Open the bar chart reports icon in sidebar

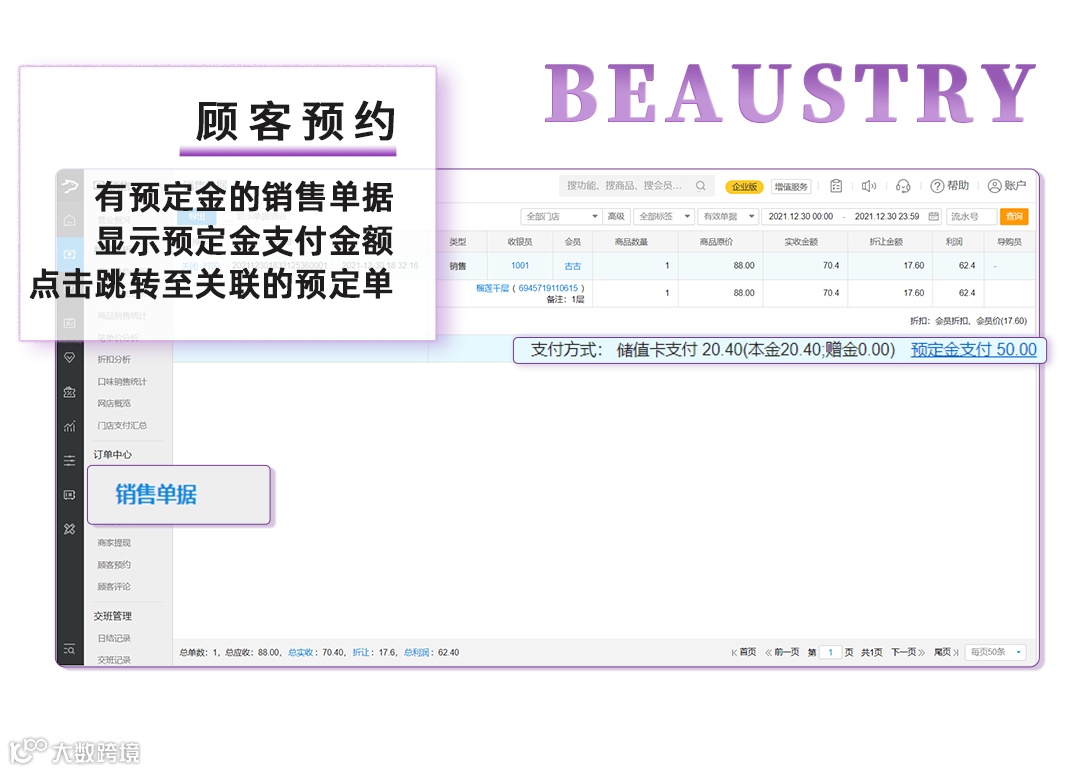(70, 426)
